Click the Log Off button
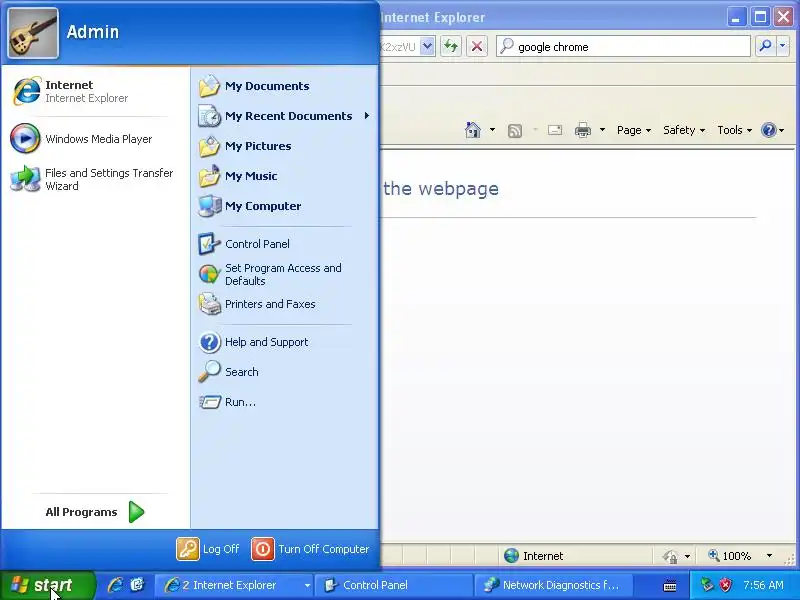The height and width of the screenshot is (600, 800). pyautogui.click(x=208, y=549)
